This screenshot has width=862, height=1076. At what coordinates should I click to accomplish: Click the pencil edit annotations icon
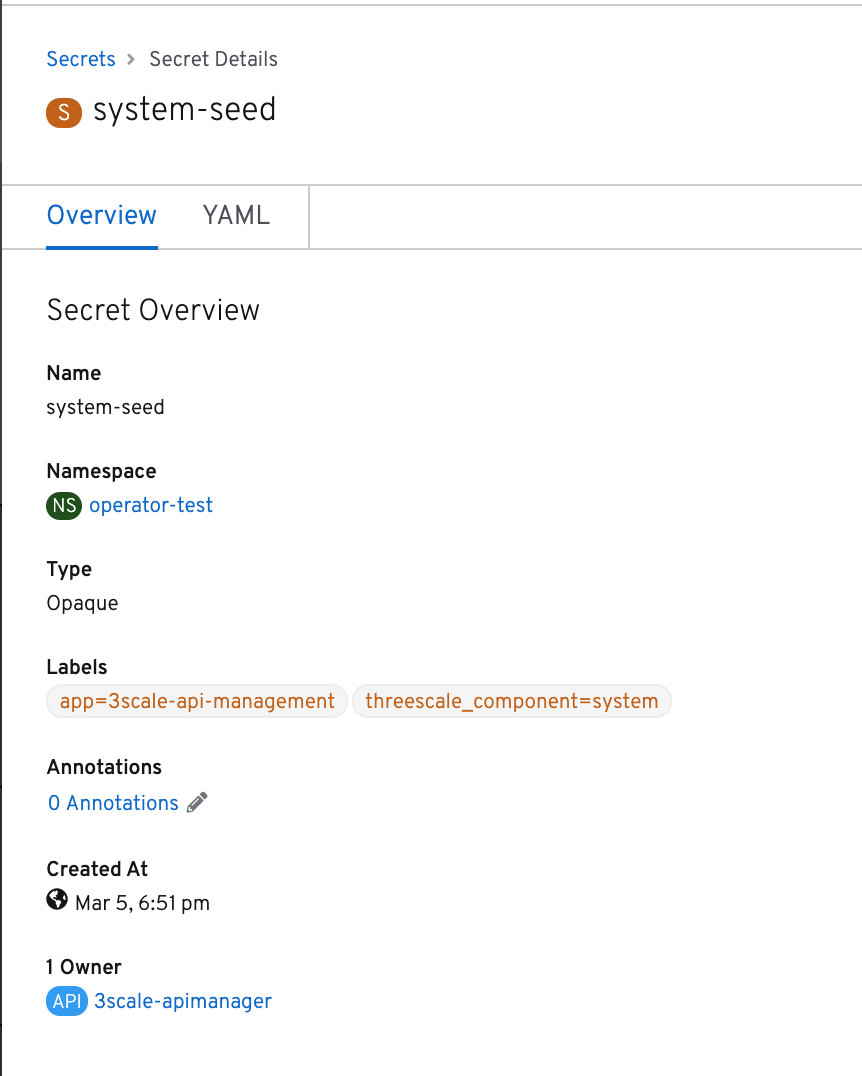coord(197,802)
